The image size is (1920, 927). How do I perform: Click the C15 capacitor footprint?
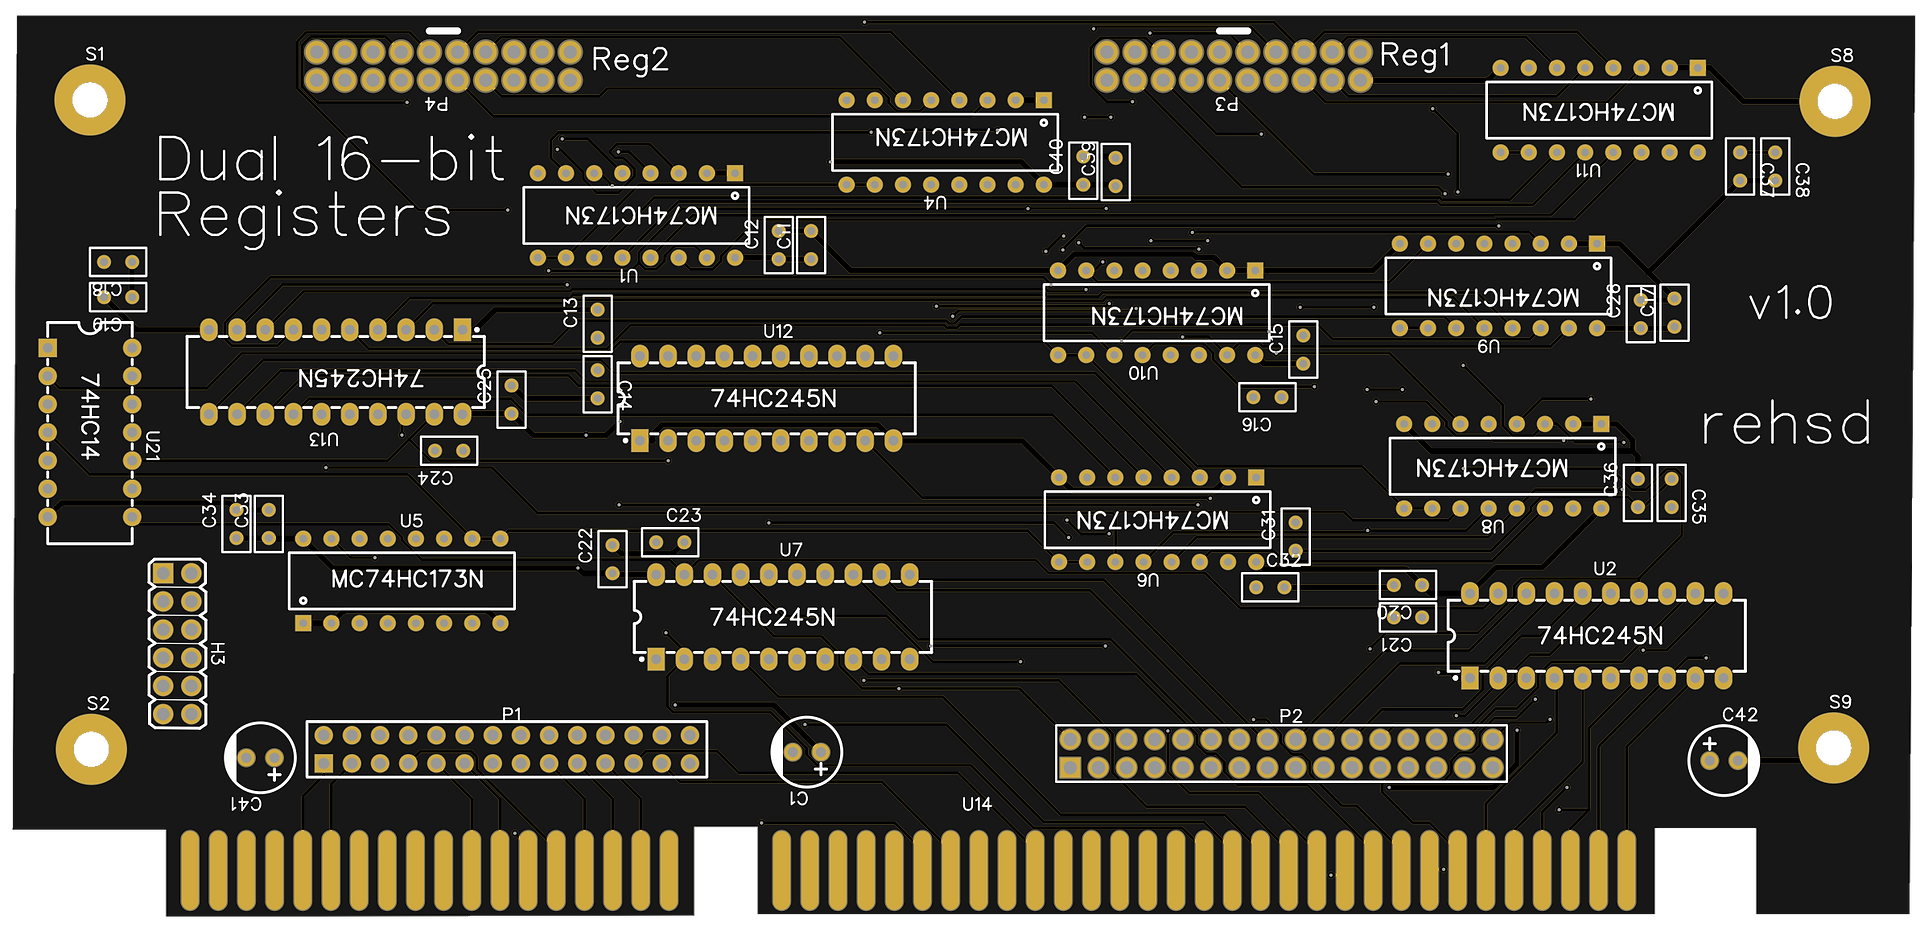[1303, 350]
